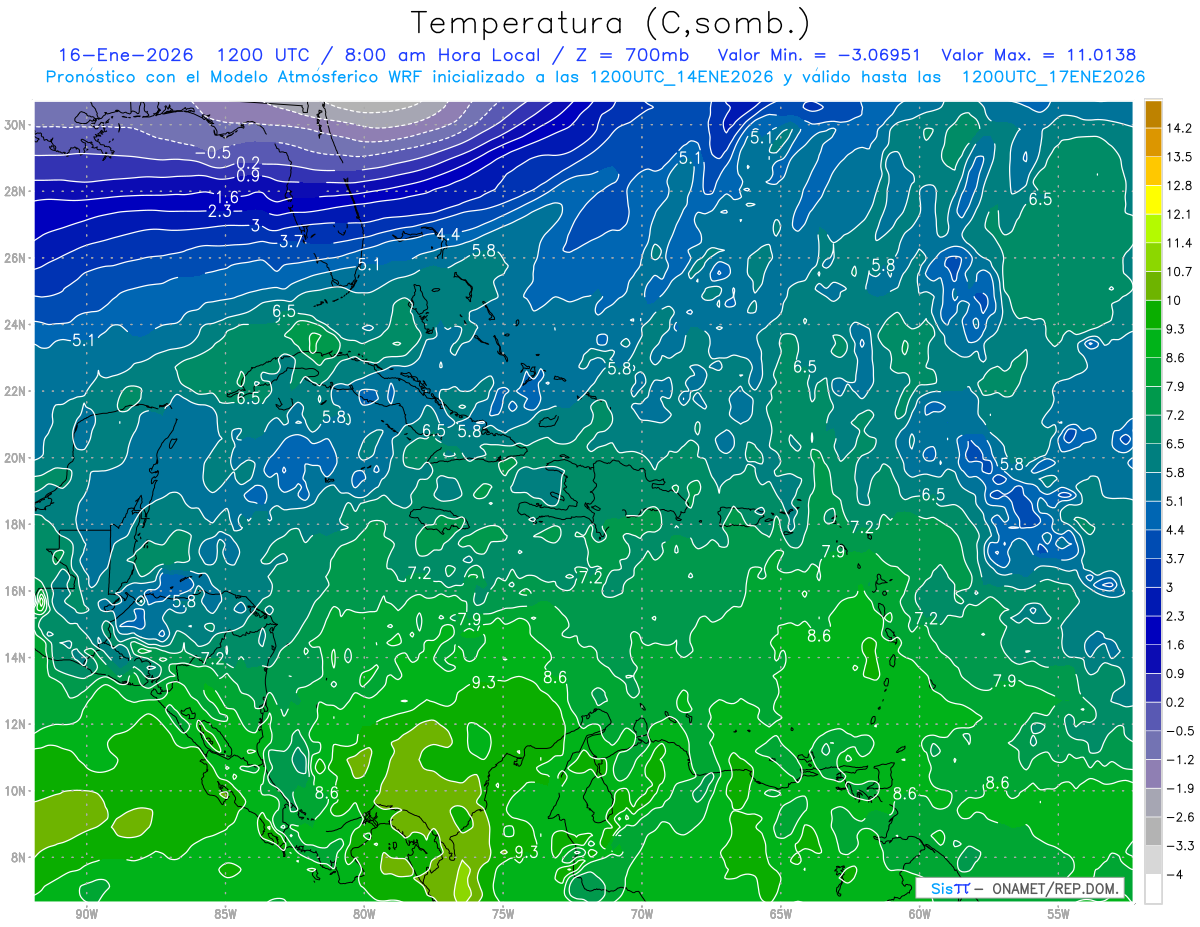The width and height of the screenshot is (1200, 927).
Task: Click the '24N' latitude axis label
Action: pyautogui.click(x=14, y=325)
